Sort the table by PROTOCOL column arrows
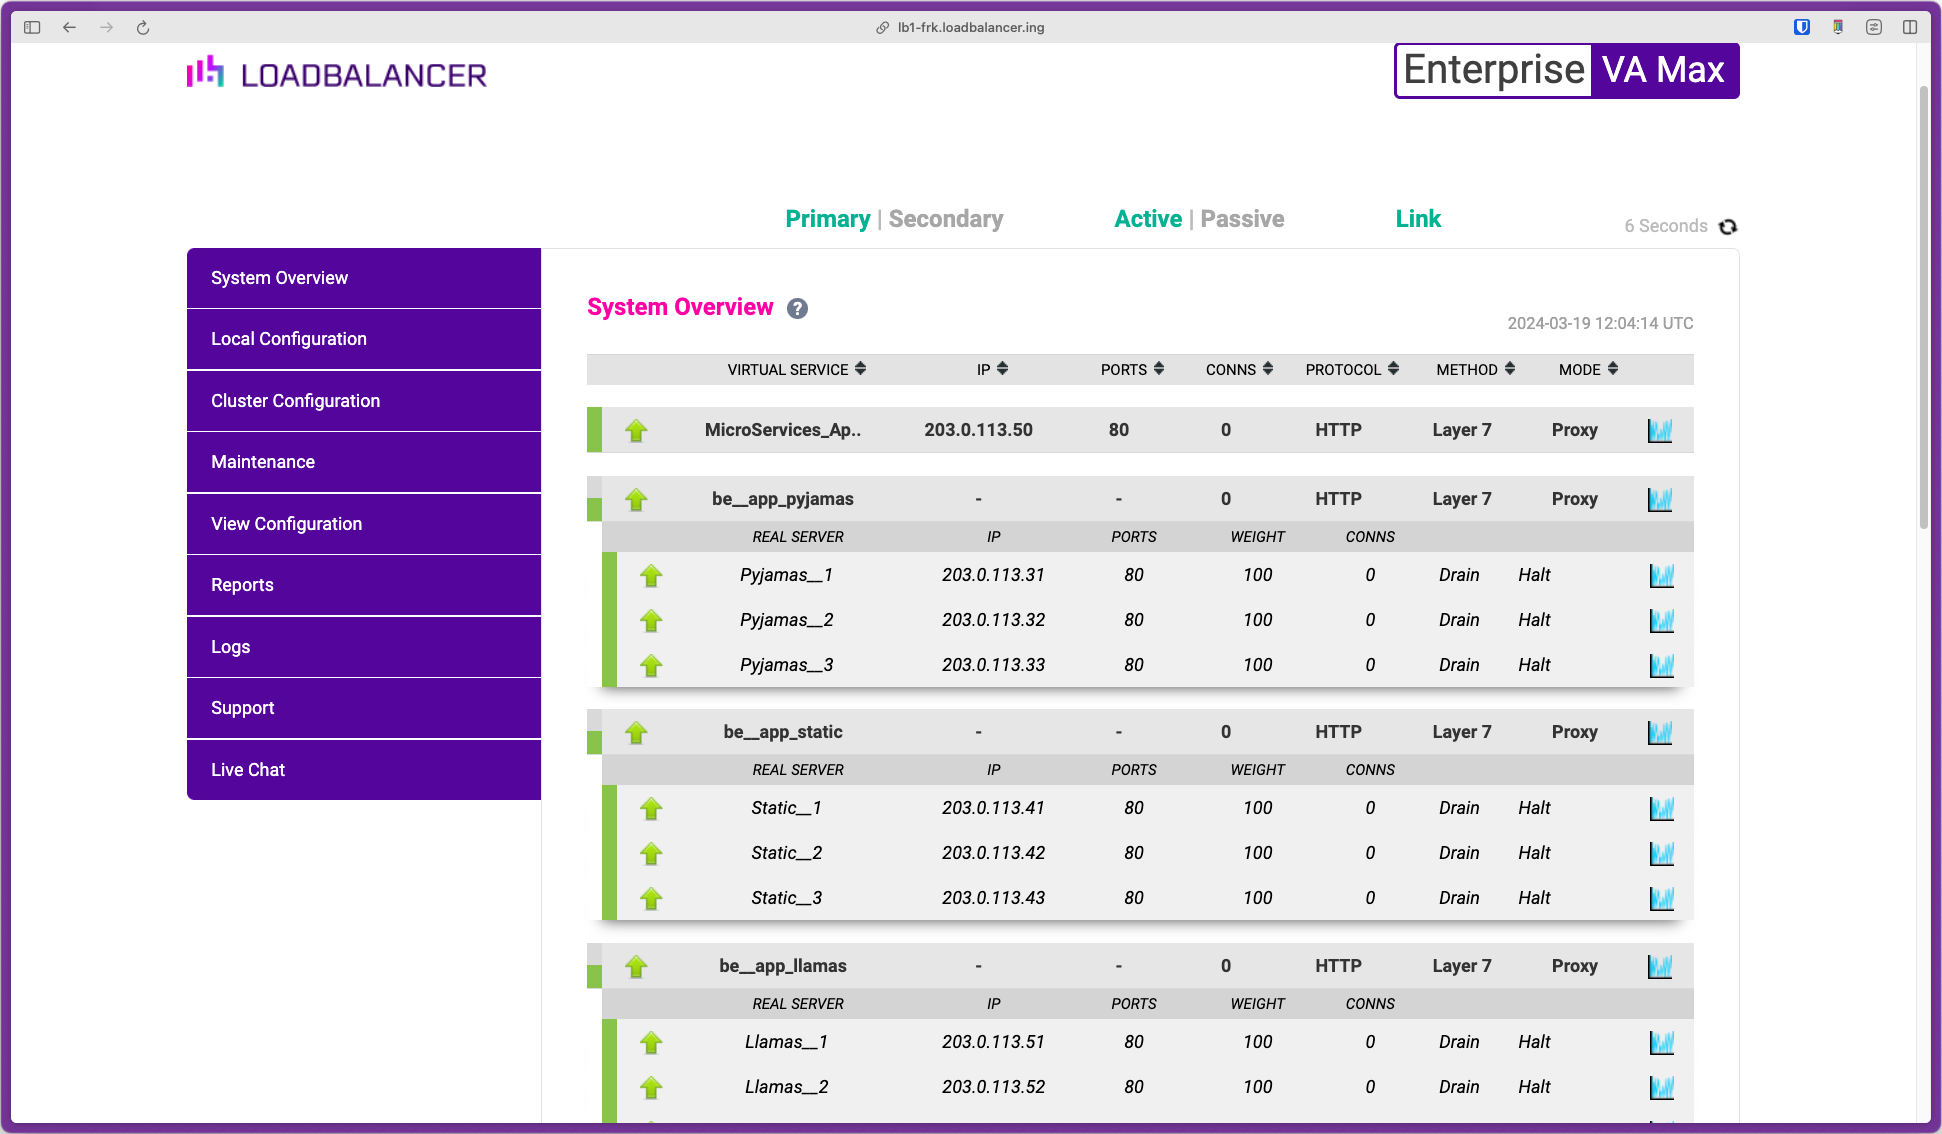The image size is (1942, 1134). [1393, 369]
